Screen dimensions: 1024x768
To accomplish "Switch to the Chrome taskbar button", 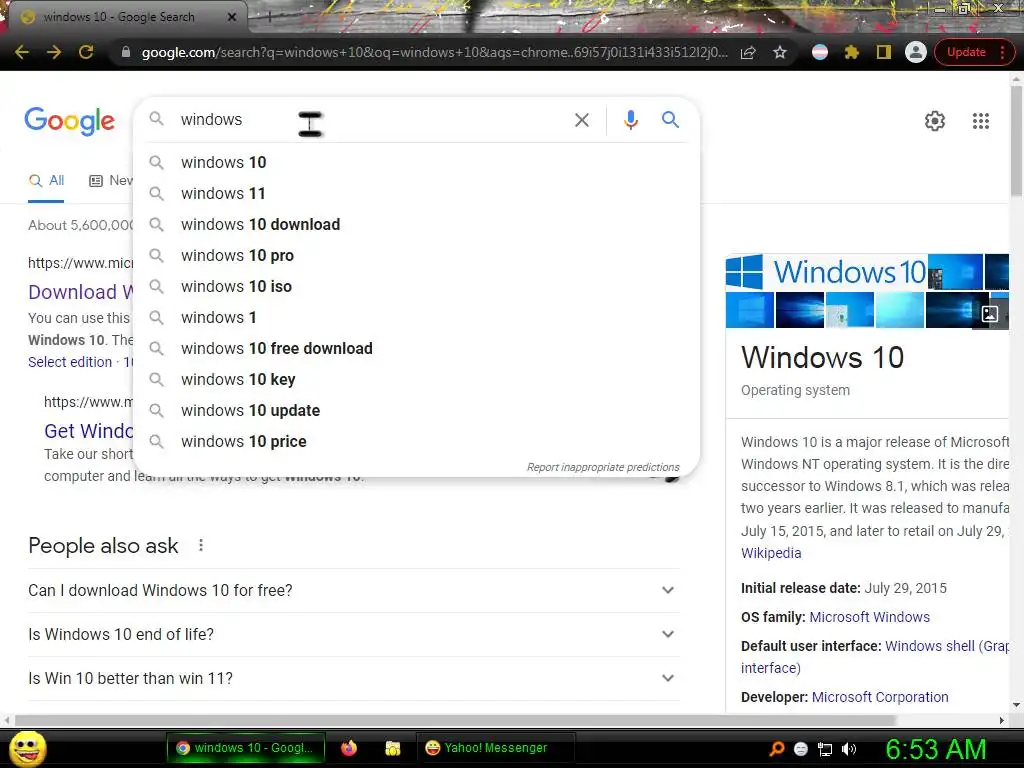I will 246,748.
